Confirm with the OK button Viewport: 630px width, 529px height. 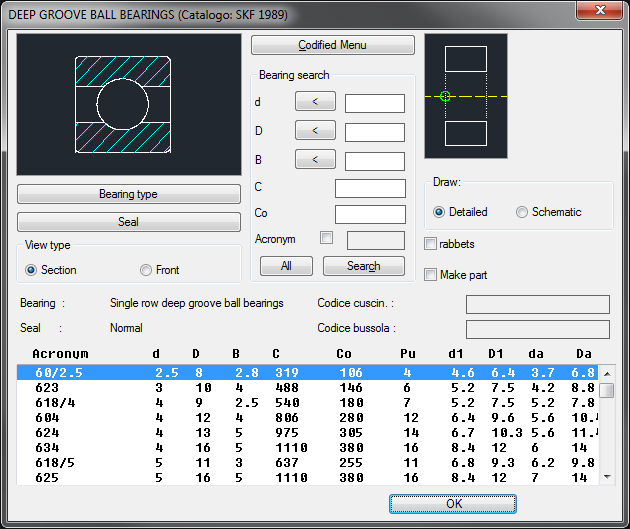[x=453, y=504]
